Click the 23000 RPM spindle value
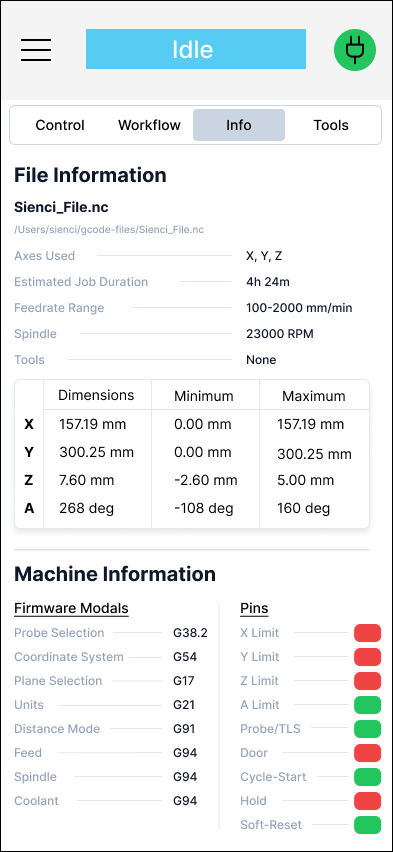Viewport: 393px width, 852px height. pos(280,334)
